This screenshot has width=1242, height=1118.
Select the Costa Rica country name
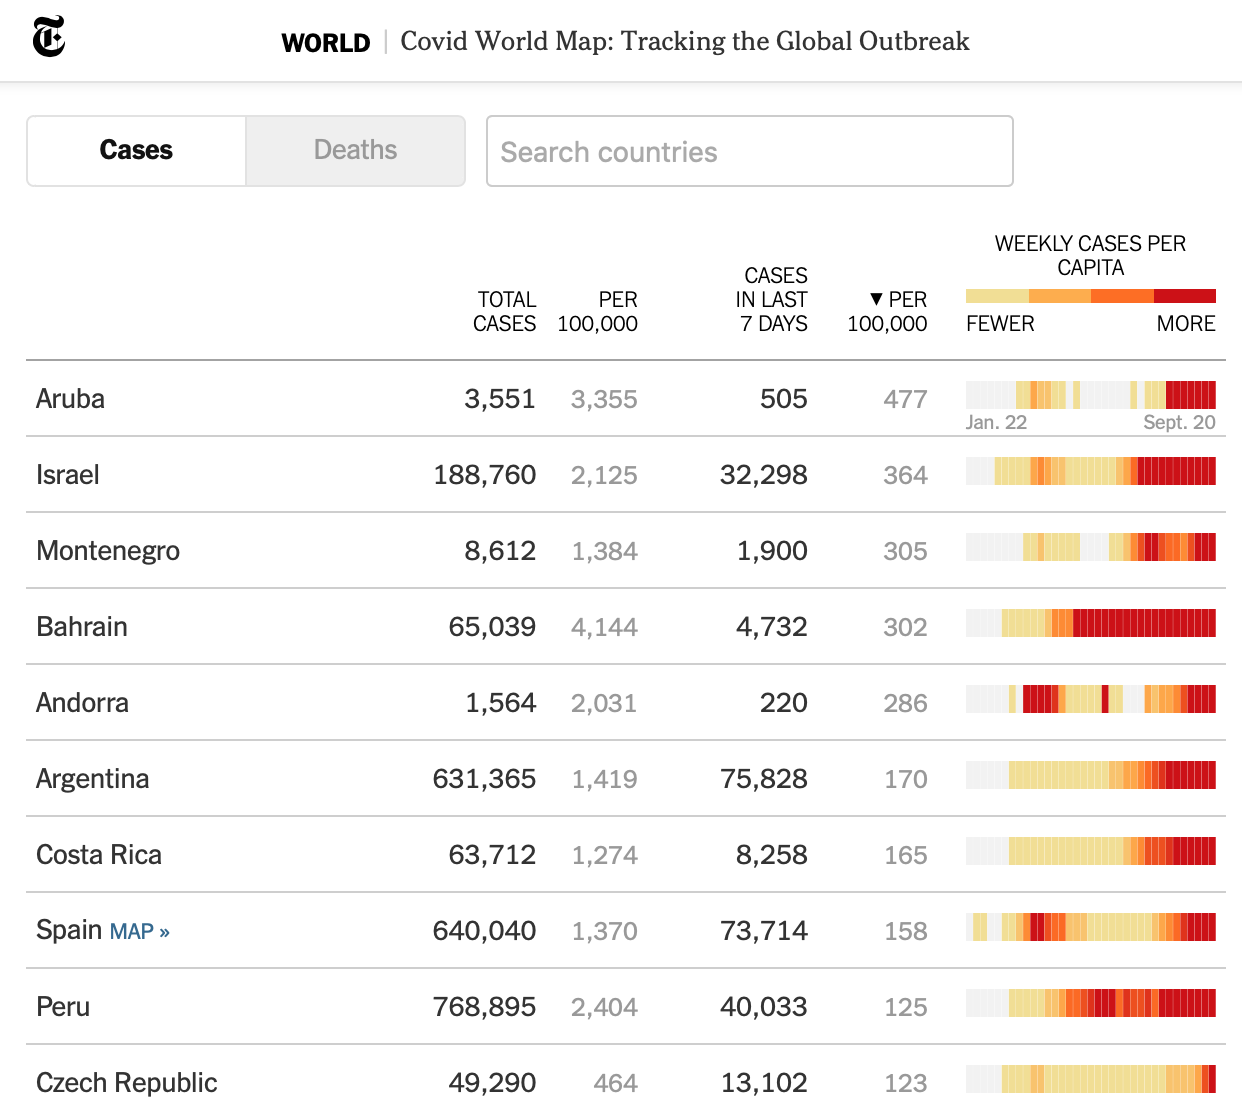[99, 855]
